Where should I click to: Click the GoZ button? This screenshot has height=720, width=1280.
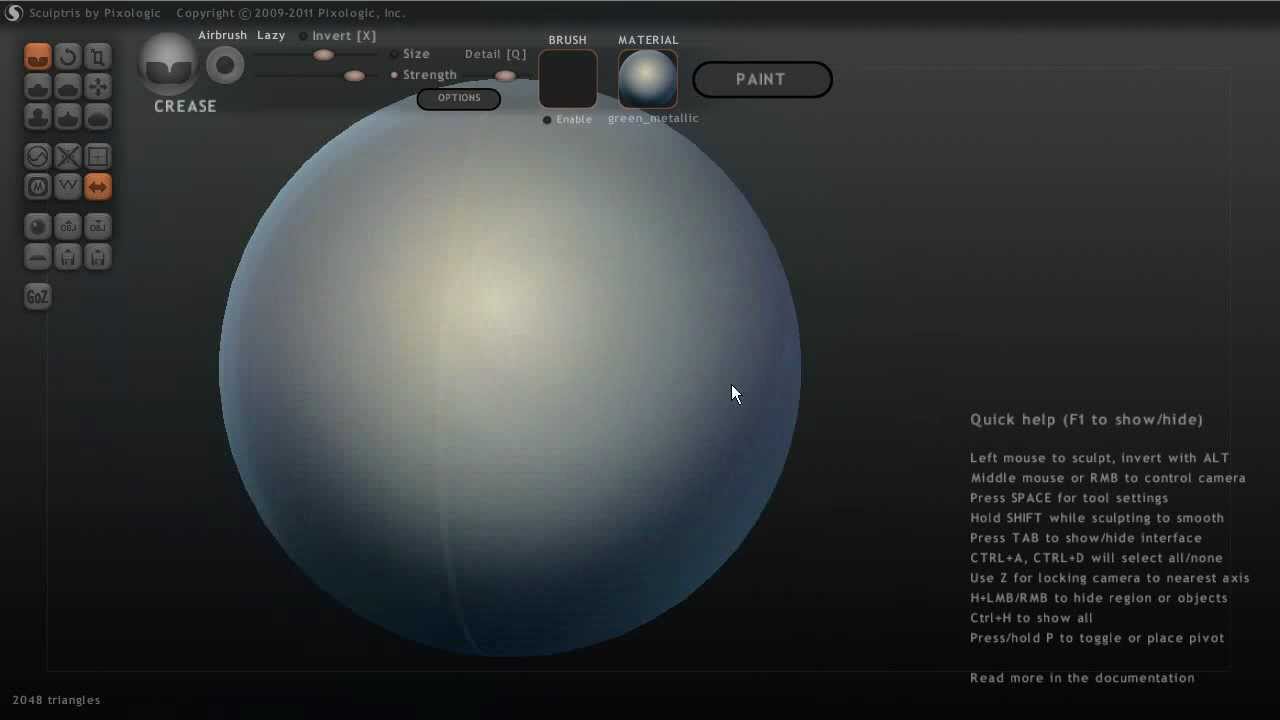tap(38, 297)
